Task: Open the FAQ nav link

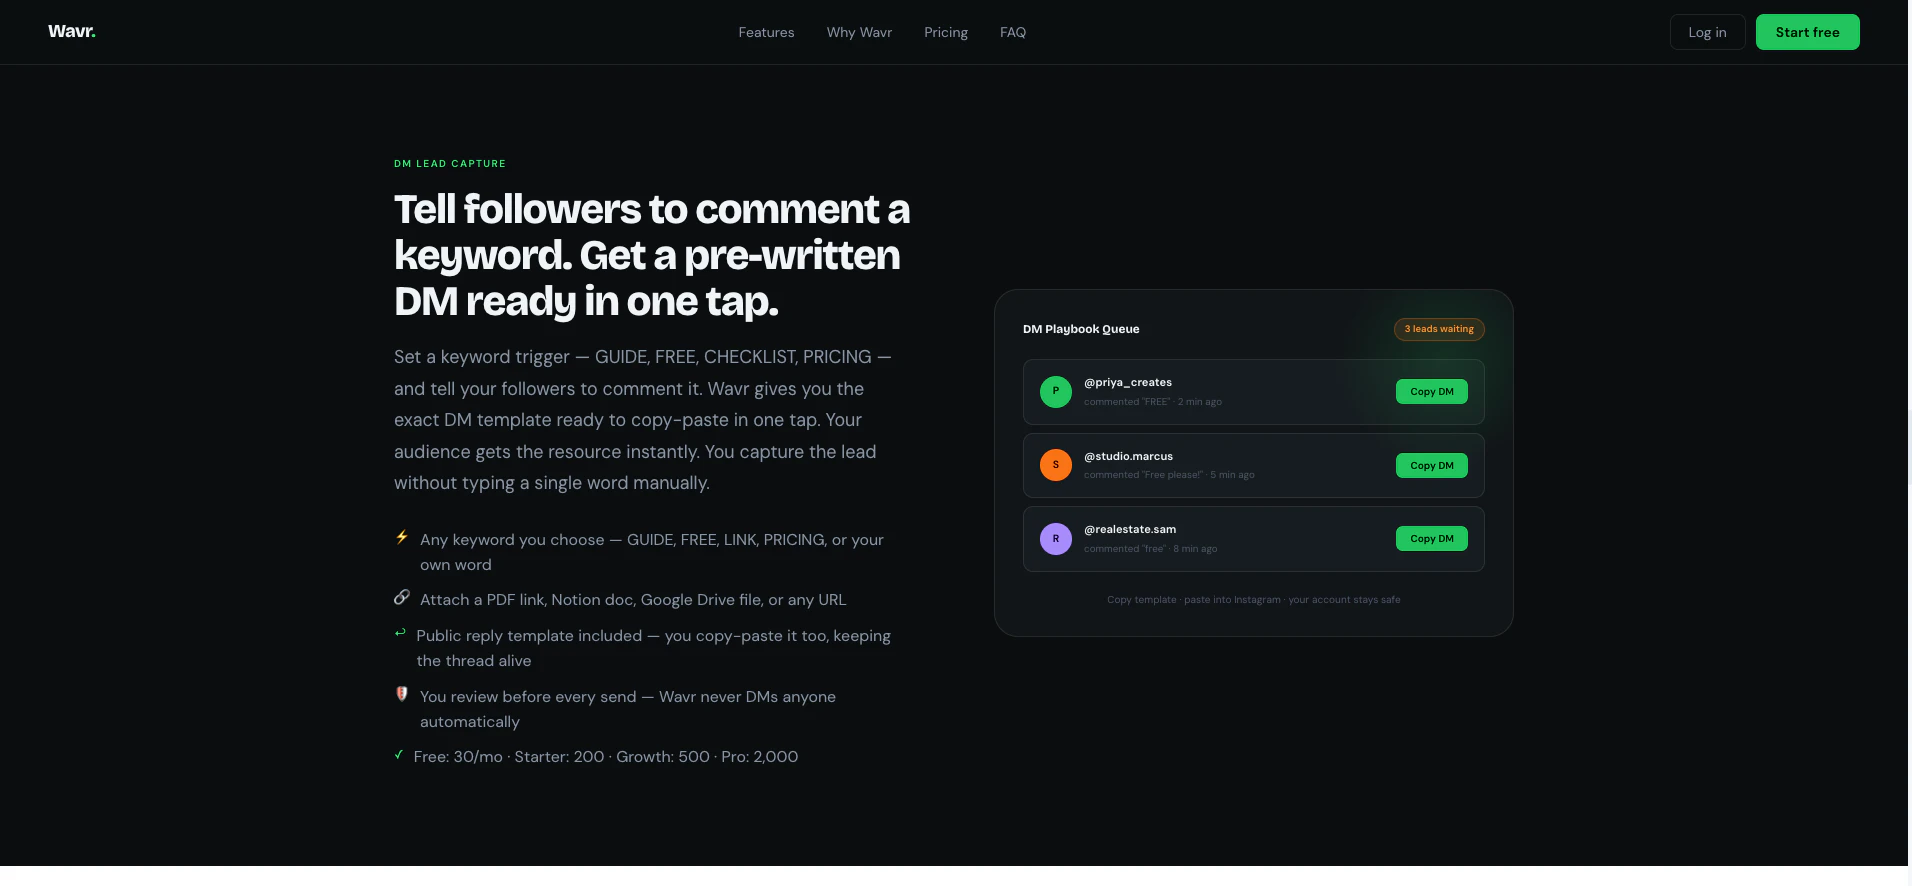Action: click(1013, 32)
